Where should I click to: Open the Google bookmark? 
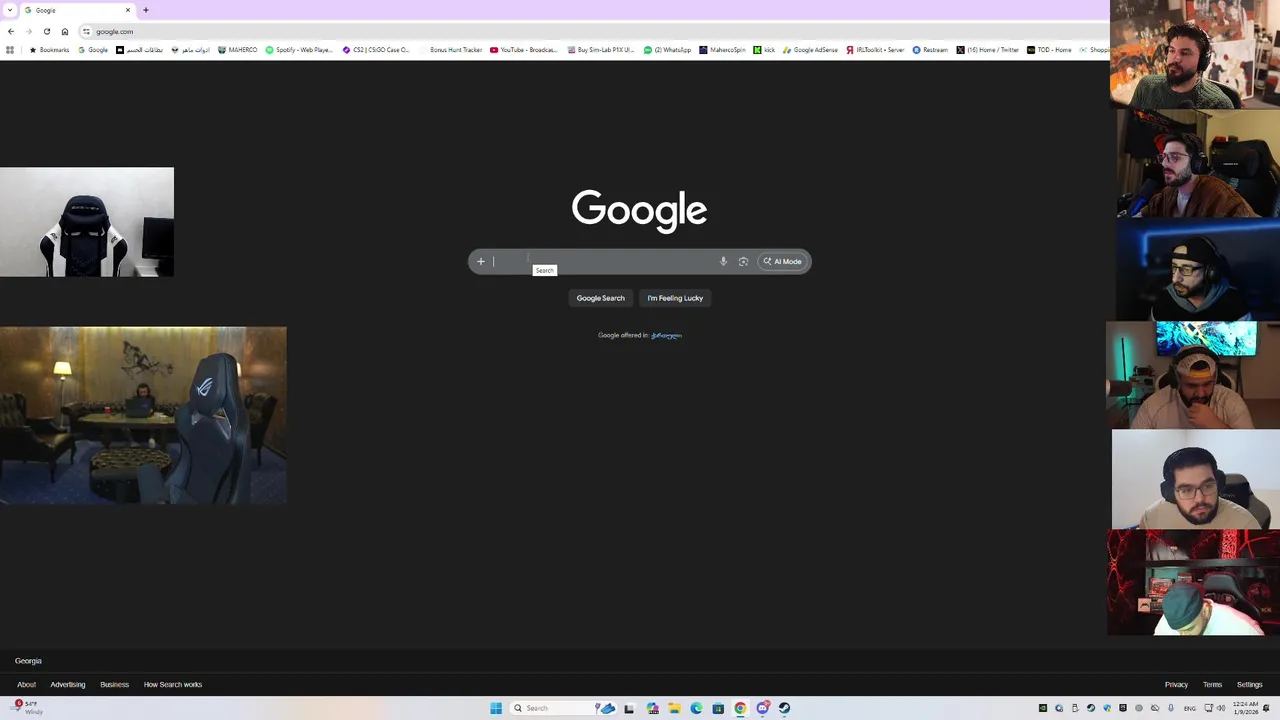(93, 50)
